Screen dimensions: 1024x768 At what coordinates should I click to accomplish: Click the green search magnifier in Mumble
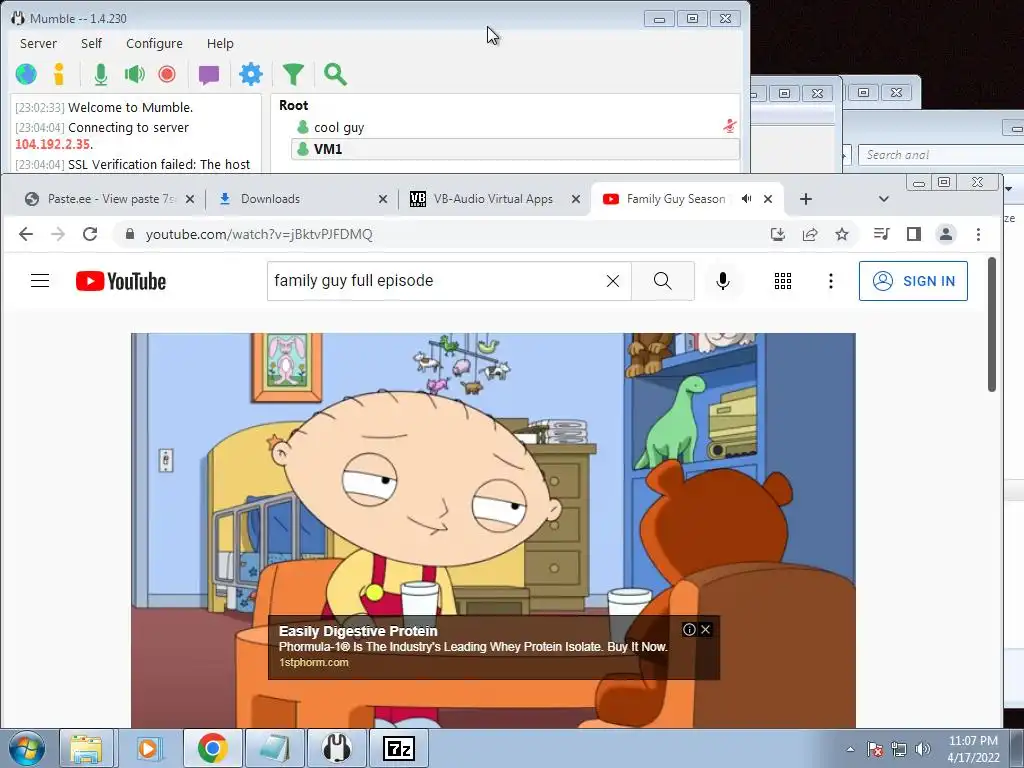click(335, 74)
